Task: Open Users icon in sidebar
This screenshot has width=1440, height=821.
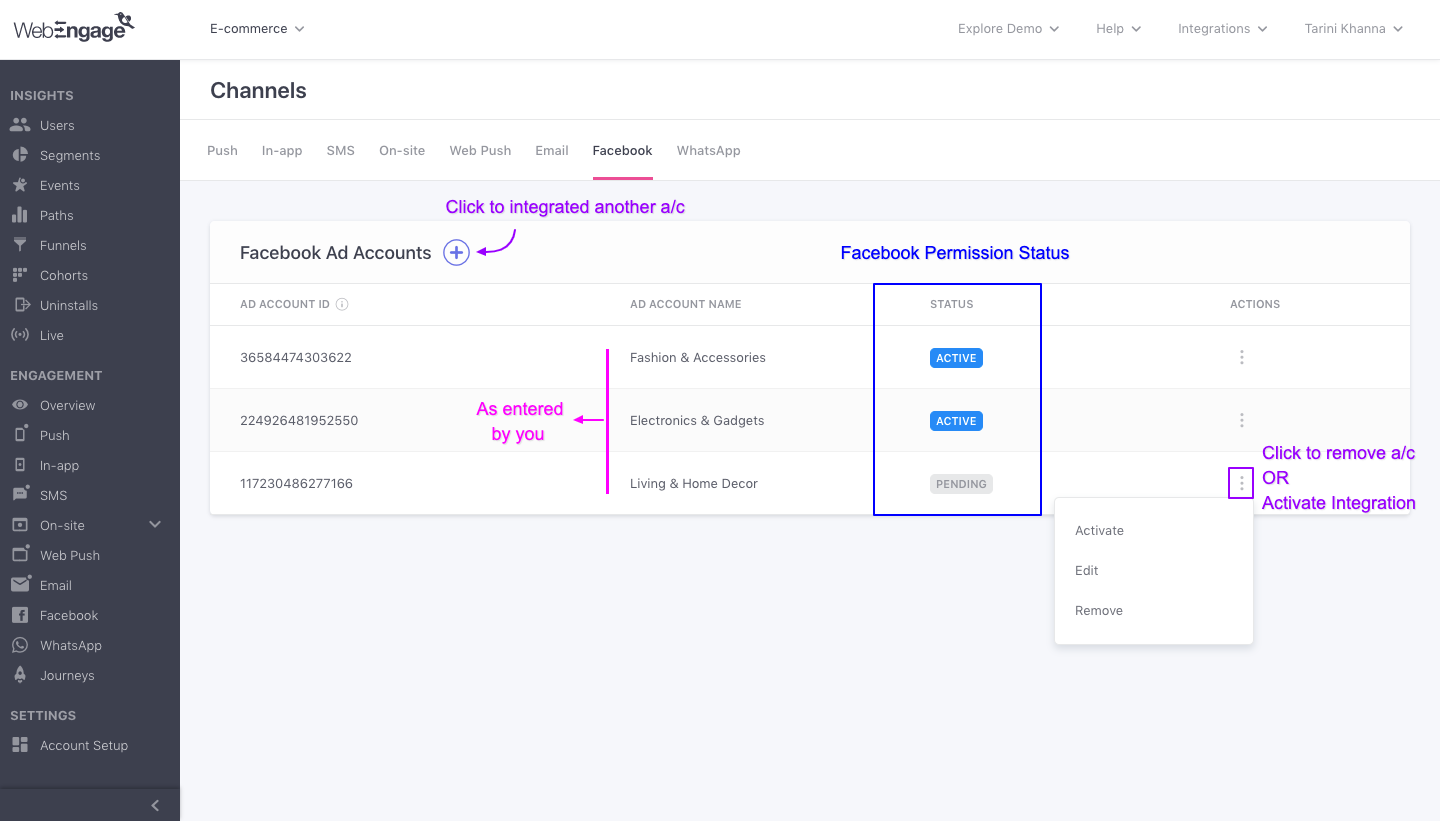Action: pos(20,125)
